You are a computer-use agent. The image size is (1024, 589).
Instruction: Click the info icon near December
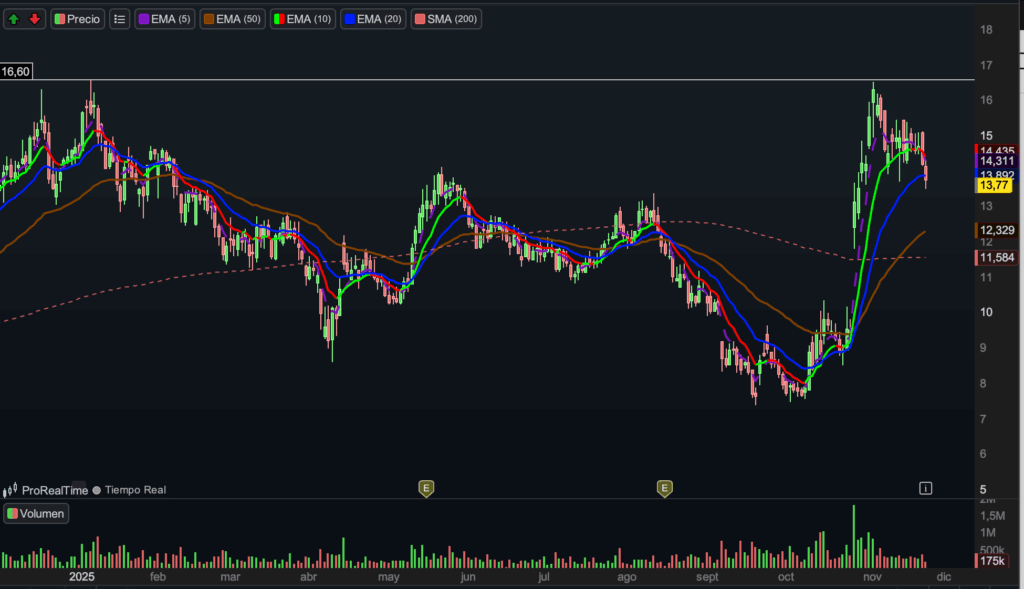coord(926,488)
